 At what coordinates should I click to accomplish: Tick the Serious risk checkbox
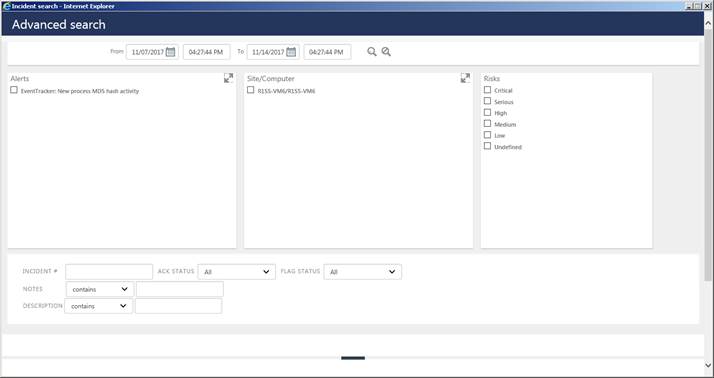click(487, 101)
